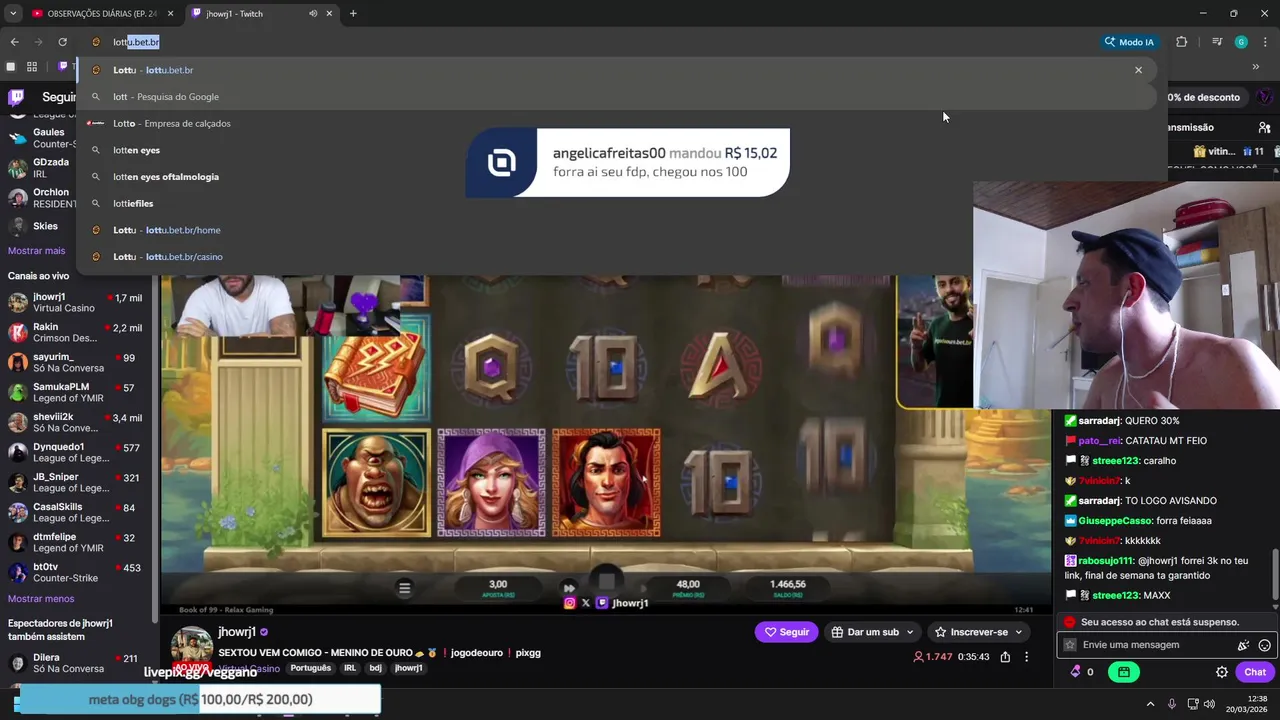The height and width of the screenshot is (720, 1280).
Task: Select the Português stream tag
Action: pyautogui.click(x=311, y=668)
